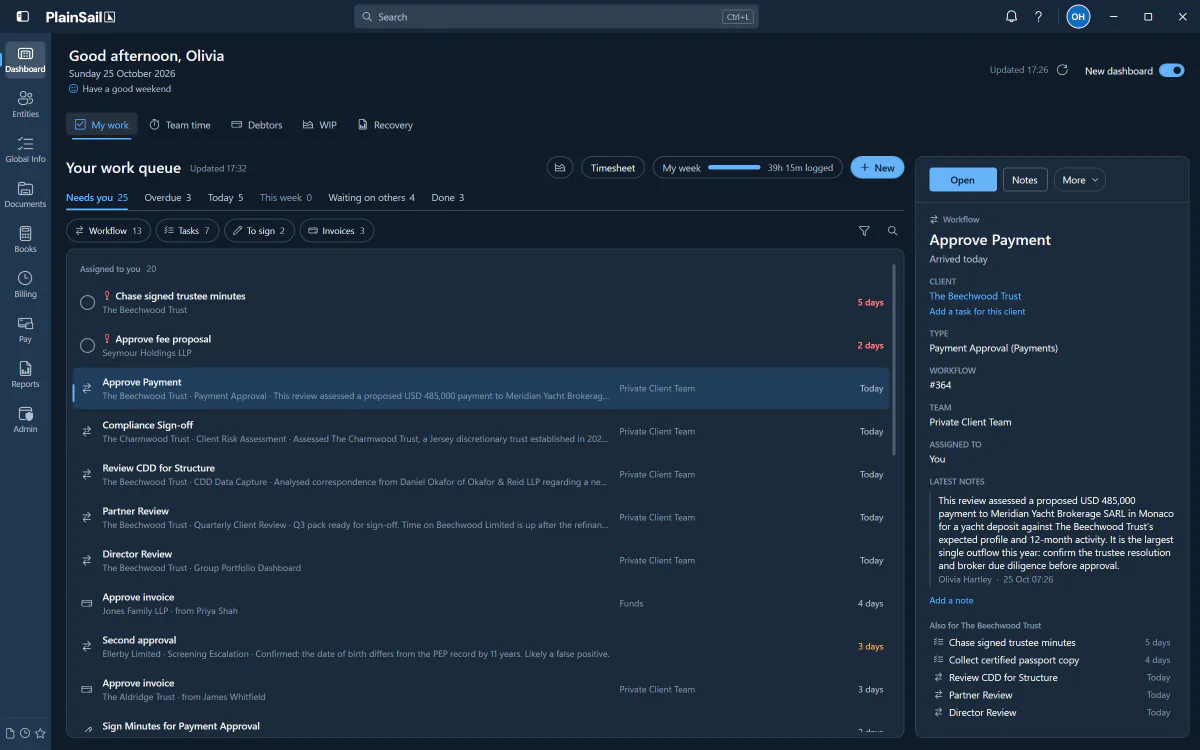Open Pay in the sidebar
This screenshot has width=1200, height=750.
point(26,330)
